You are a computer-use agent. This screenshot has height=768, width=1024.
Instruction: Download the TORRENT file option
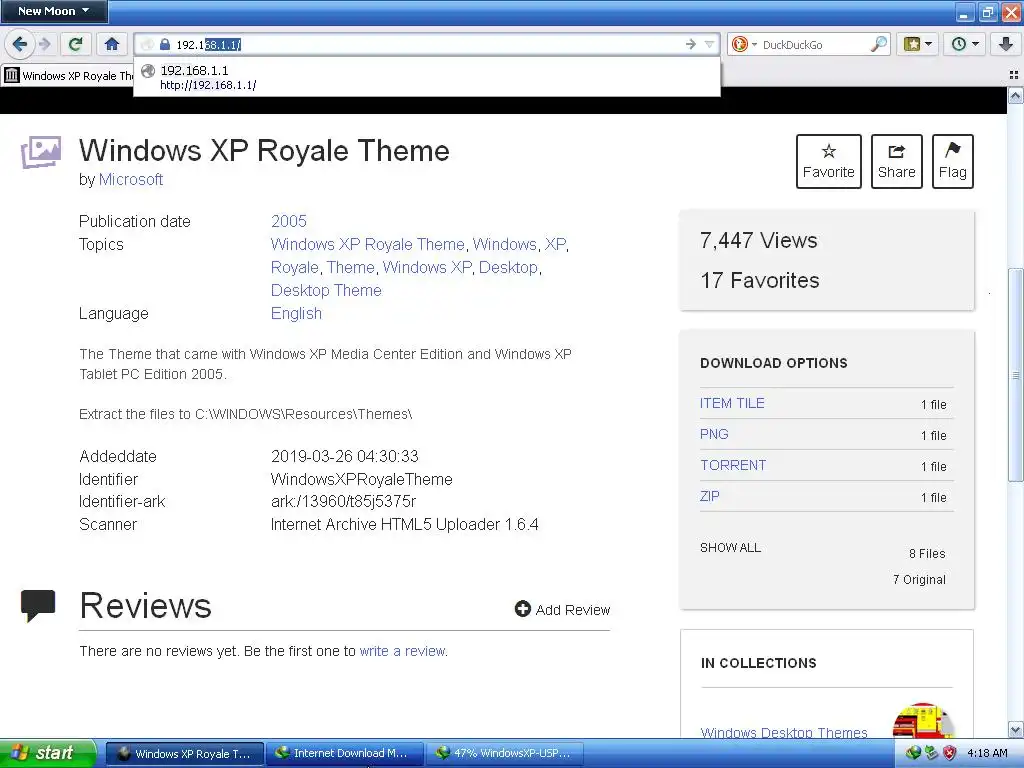(733, 465)
